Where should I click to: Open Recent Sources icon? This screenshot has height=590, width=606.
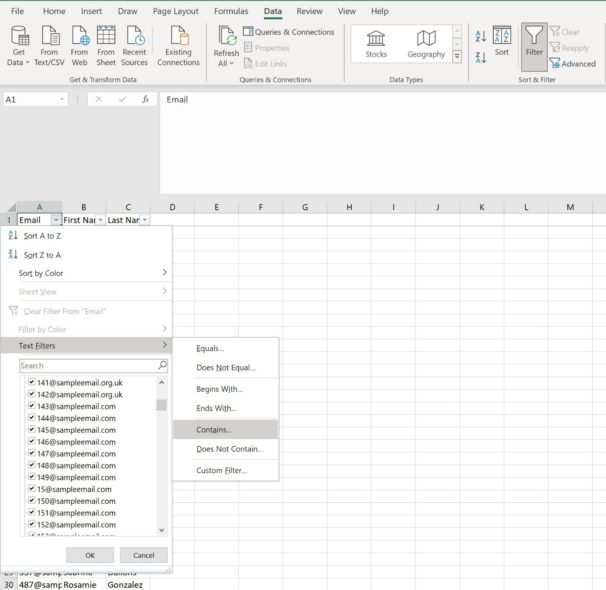click(x=134, y=37)
